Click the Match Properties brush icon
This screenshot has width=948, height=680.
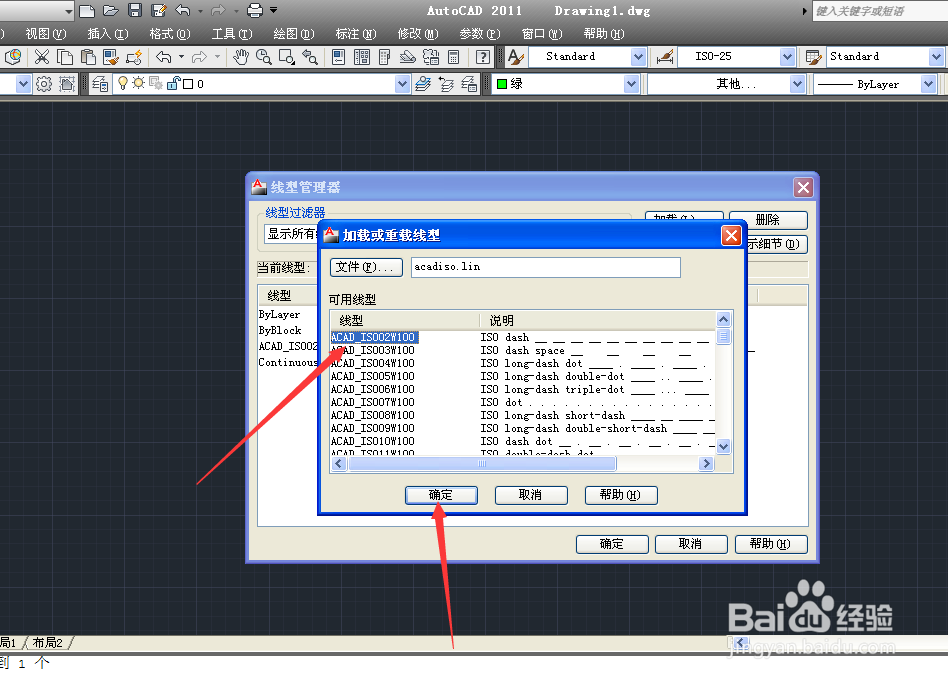click(x=111, y=57)
